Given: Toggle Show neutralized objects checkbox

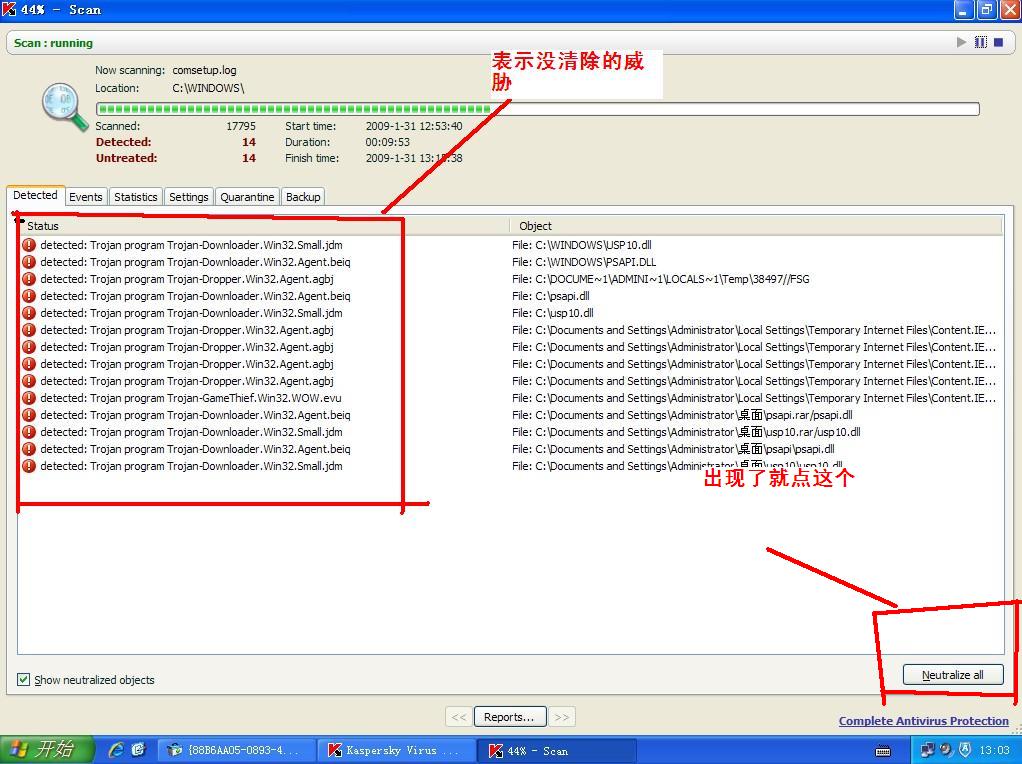Looking at the screenshot, I should pyautogui.click(x=23, y=680).
